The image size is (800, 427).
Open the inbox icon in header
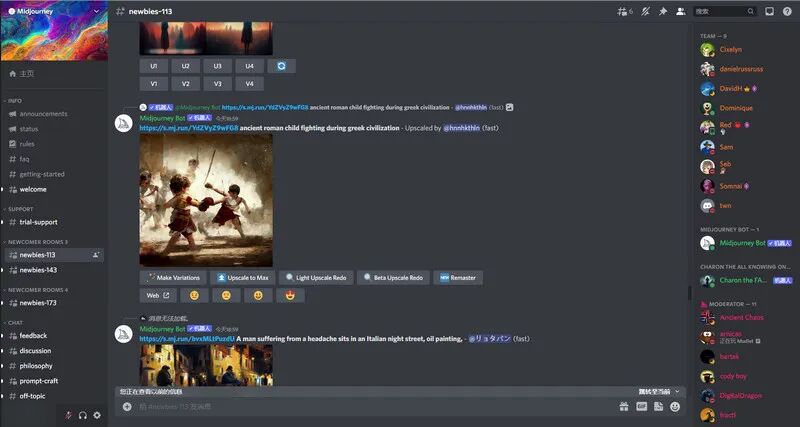(769, 11)
